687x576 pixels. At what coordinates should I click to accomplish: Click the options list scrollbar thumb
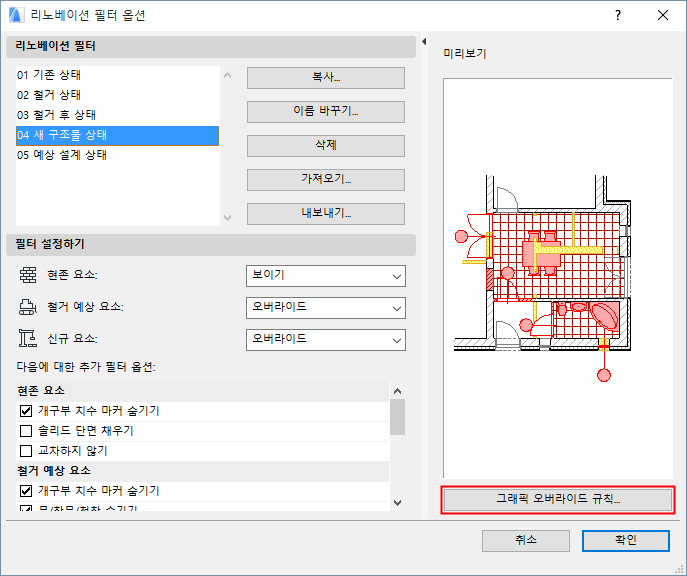397,417
